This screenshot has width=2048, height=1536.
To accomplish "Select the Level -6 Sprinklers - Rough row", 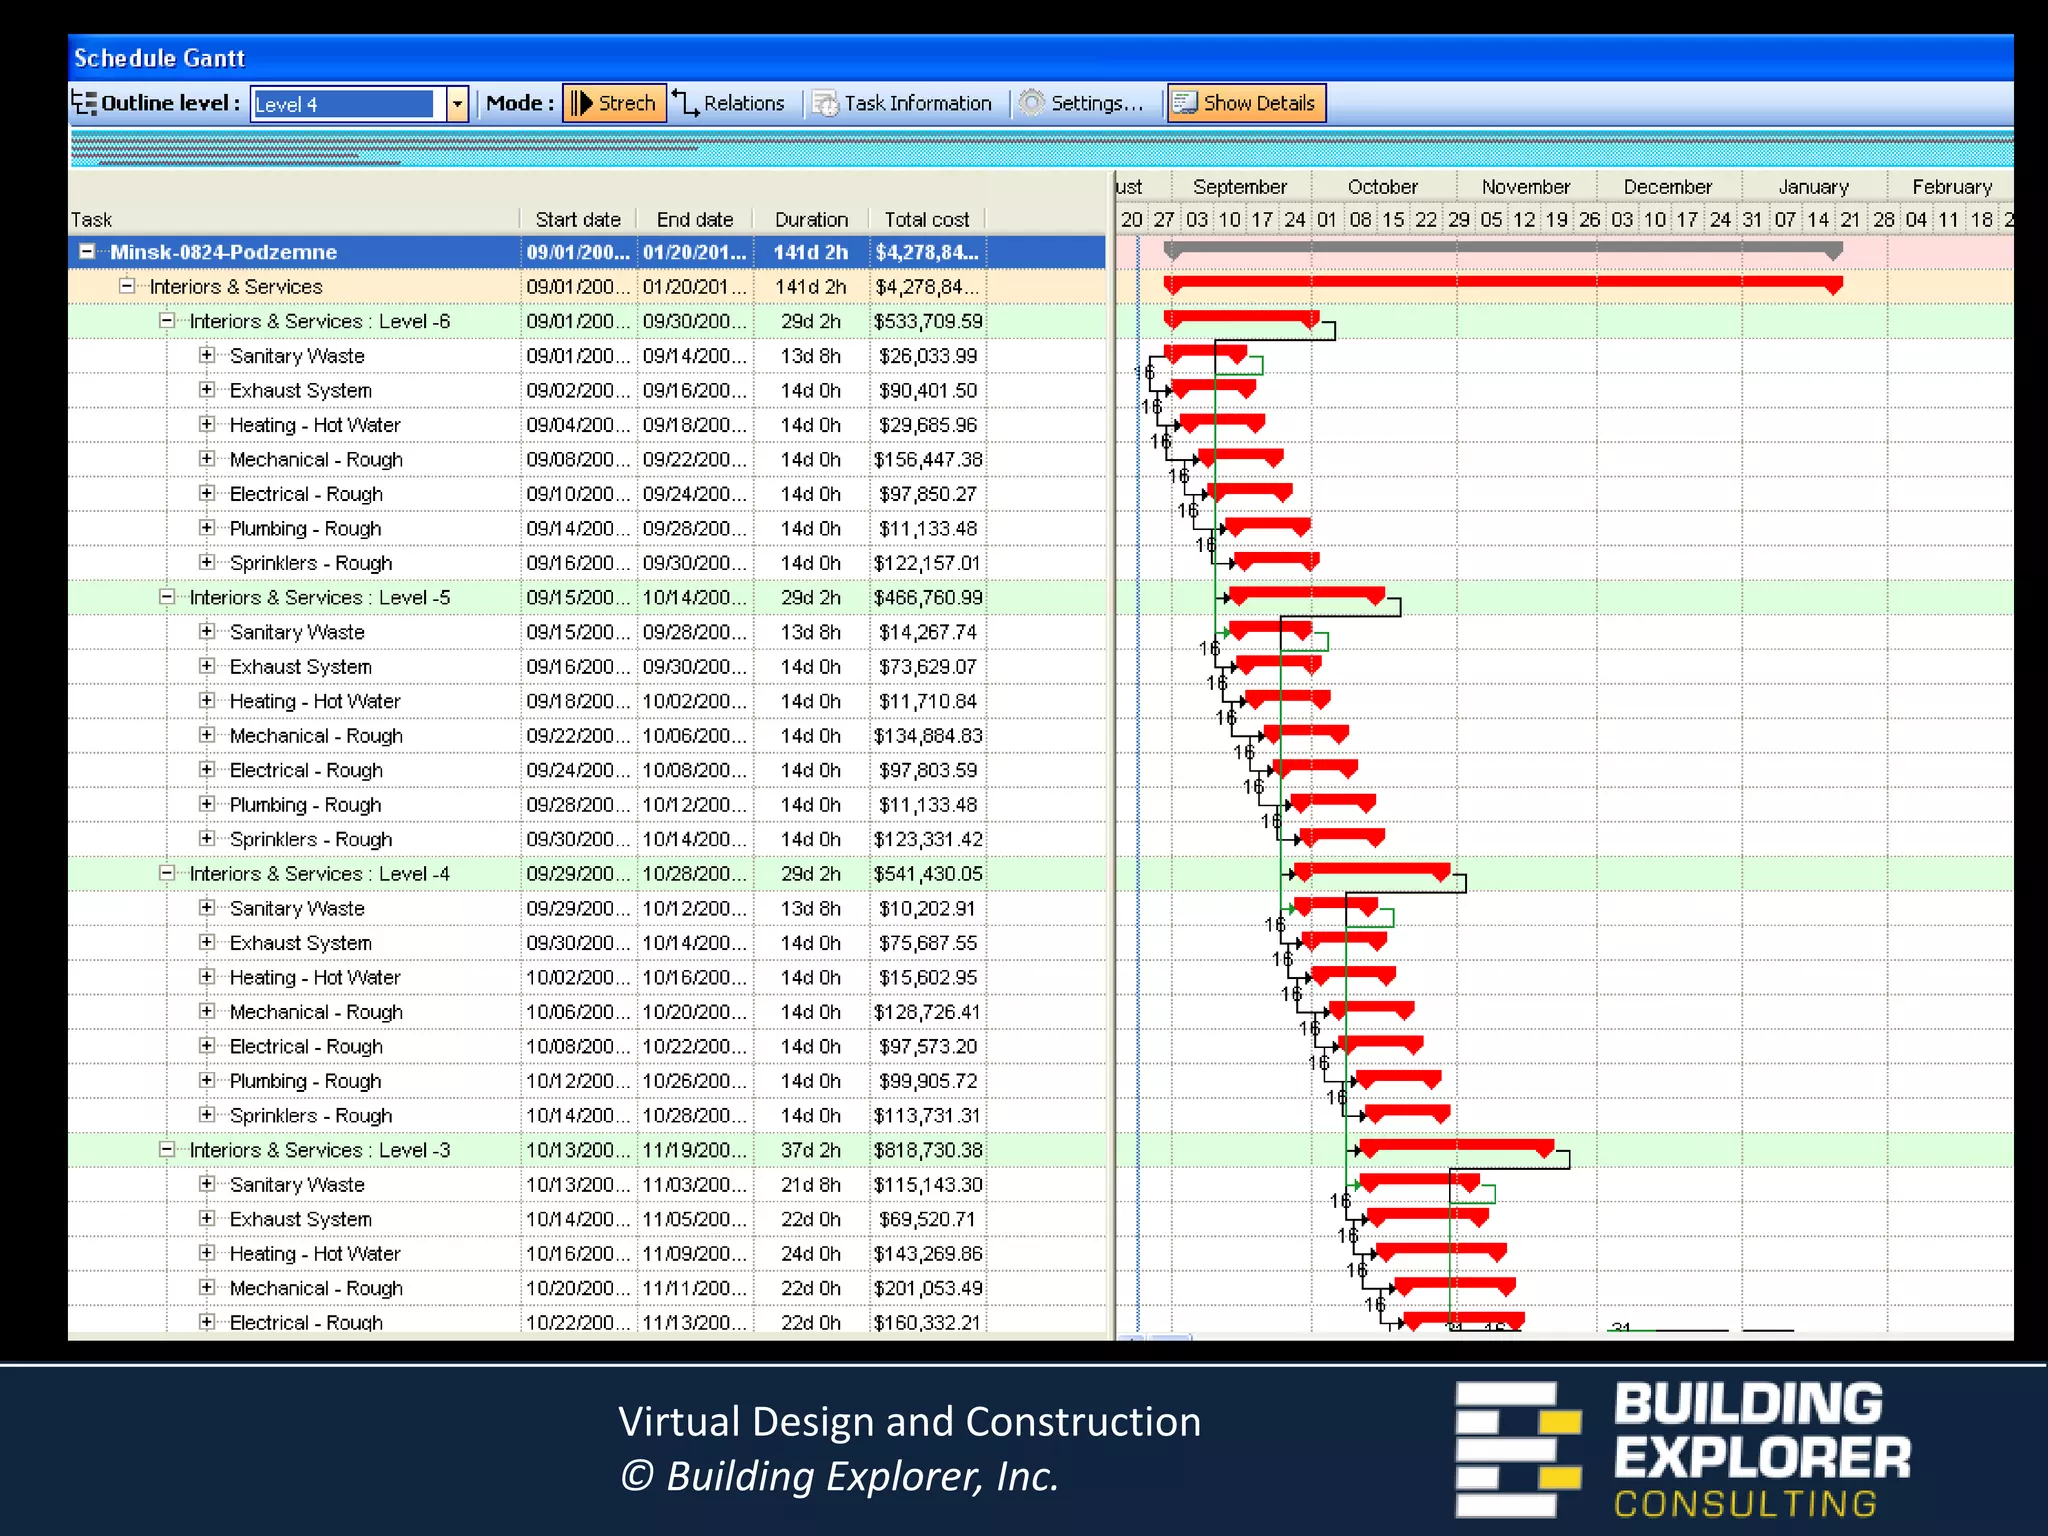I will click(x=586, y=563).
